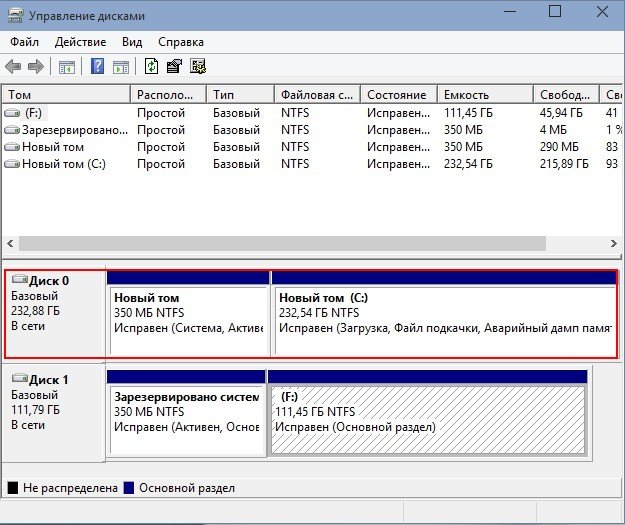The height and width of the screenshot is (525, 625).
Task: Open the Вид menu
Action: click(x=132, y=42)
